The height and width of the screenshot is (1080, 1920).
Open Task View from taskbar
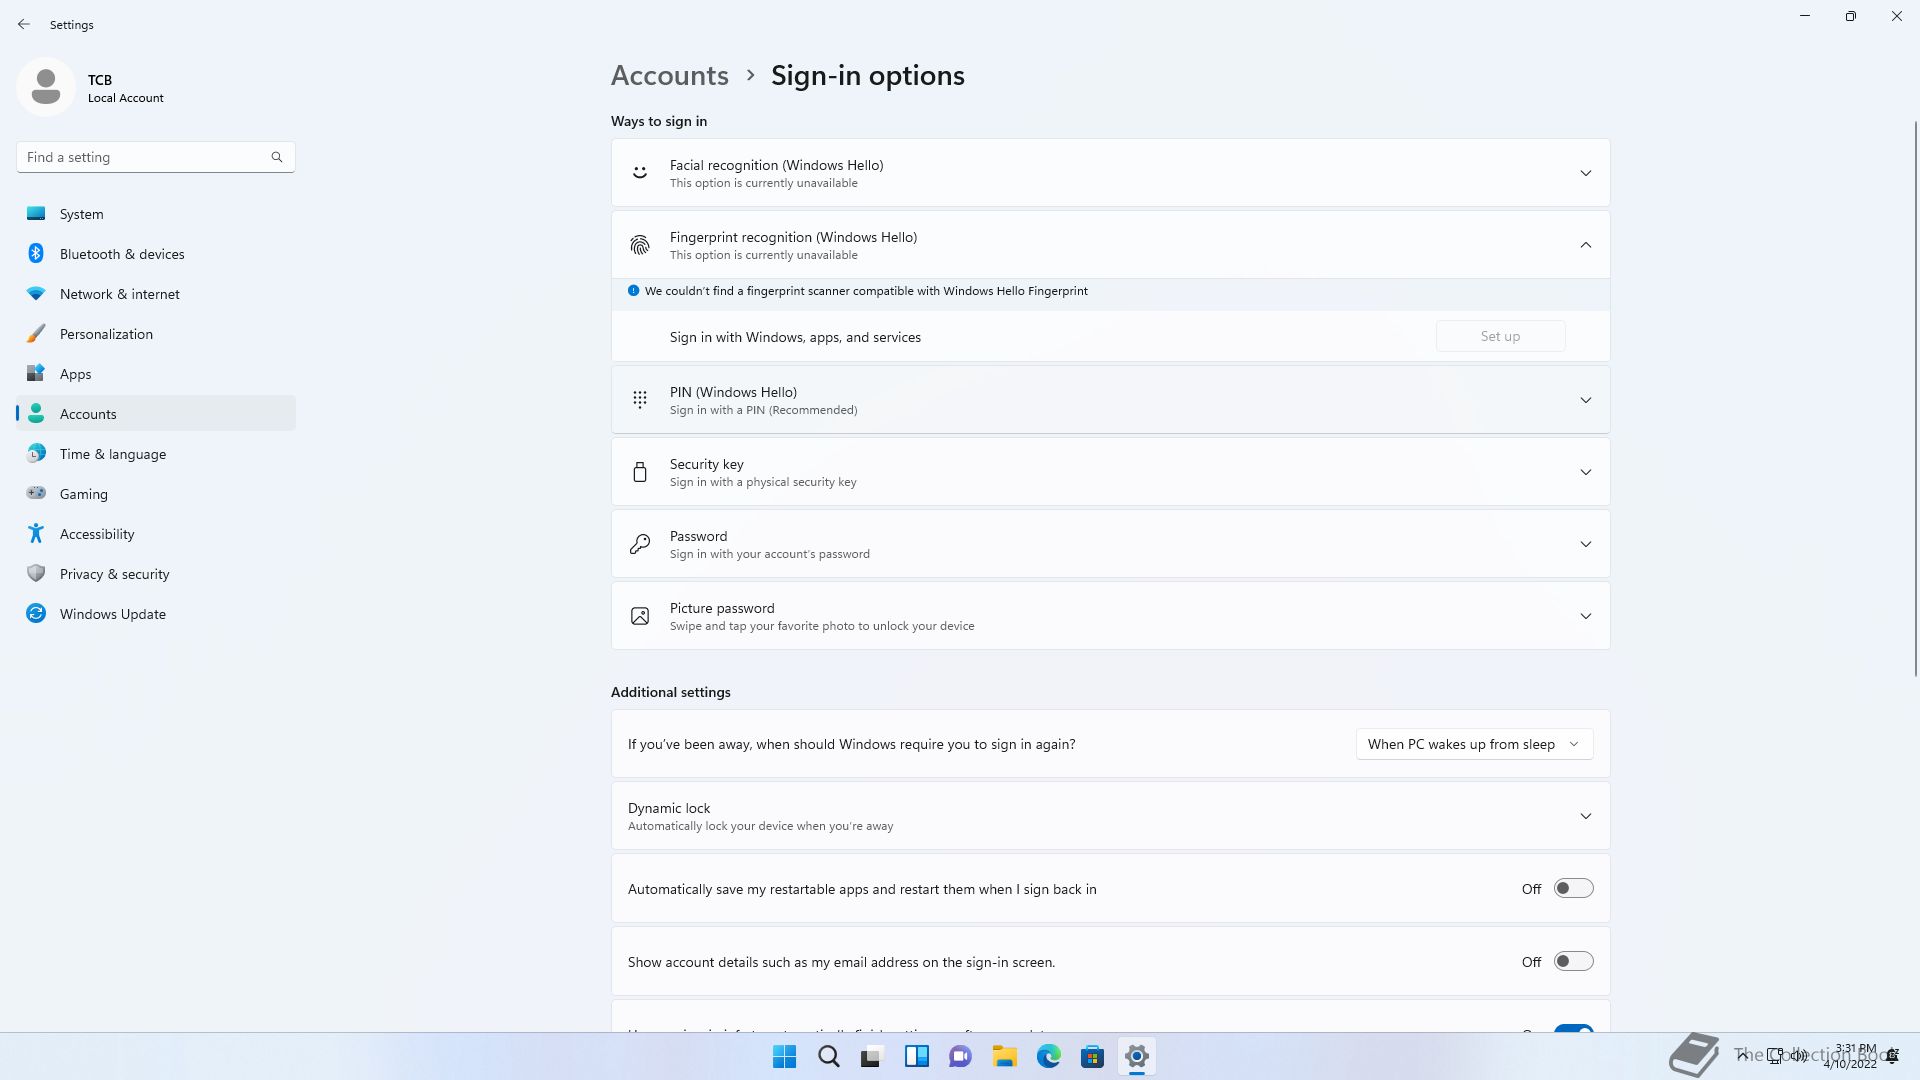[x=873, y=1056]
